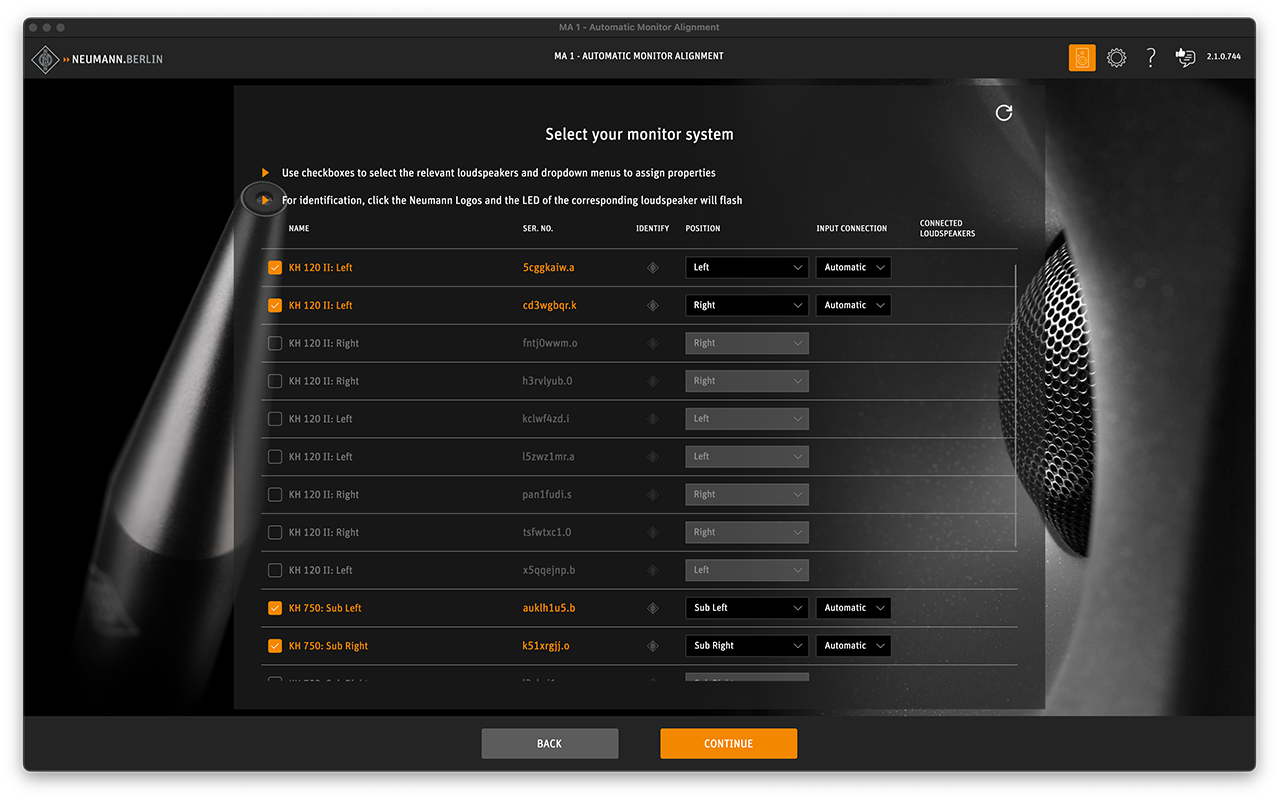
Task: Identify speaker with serial 5cggkaiw.a
Action: click(653, 268)
